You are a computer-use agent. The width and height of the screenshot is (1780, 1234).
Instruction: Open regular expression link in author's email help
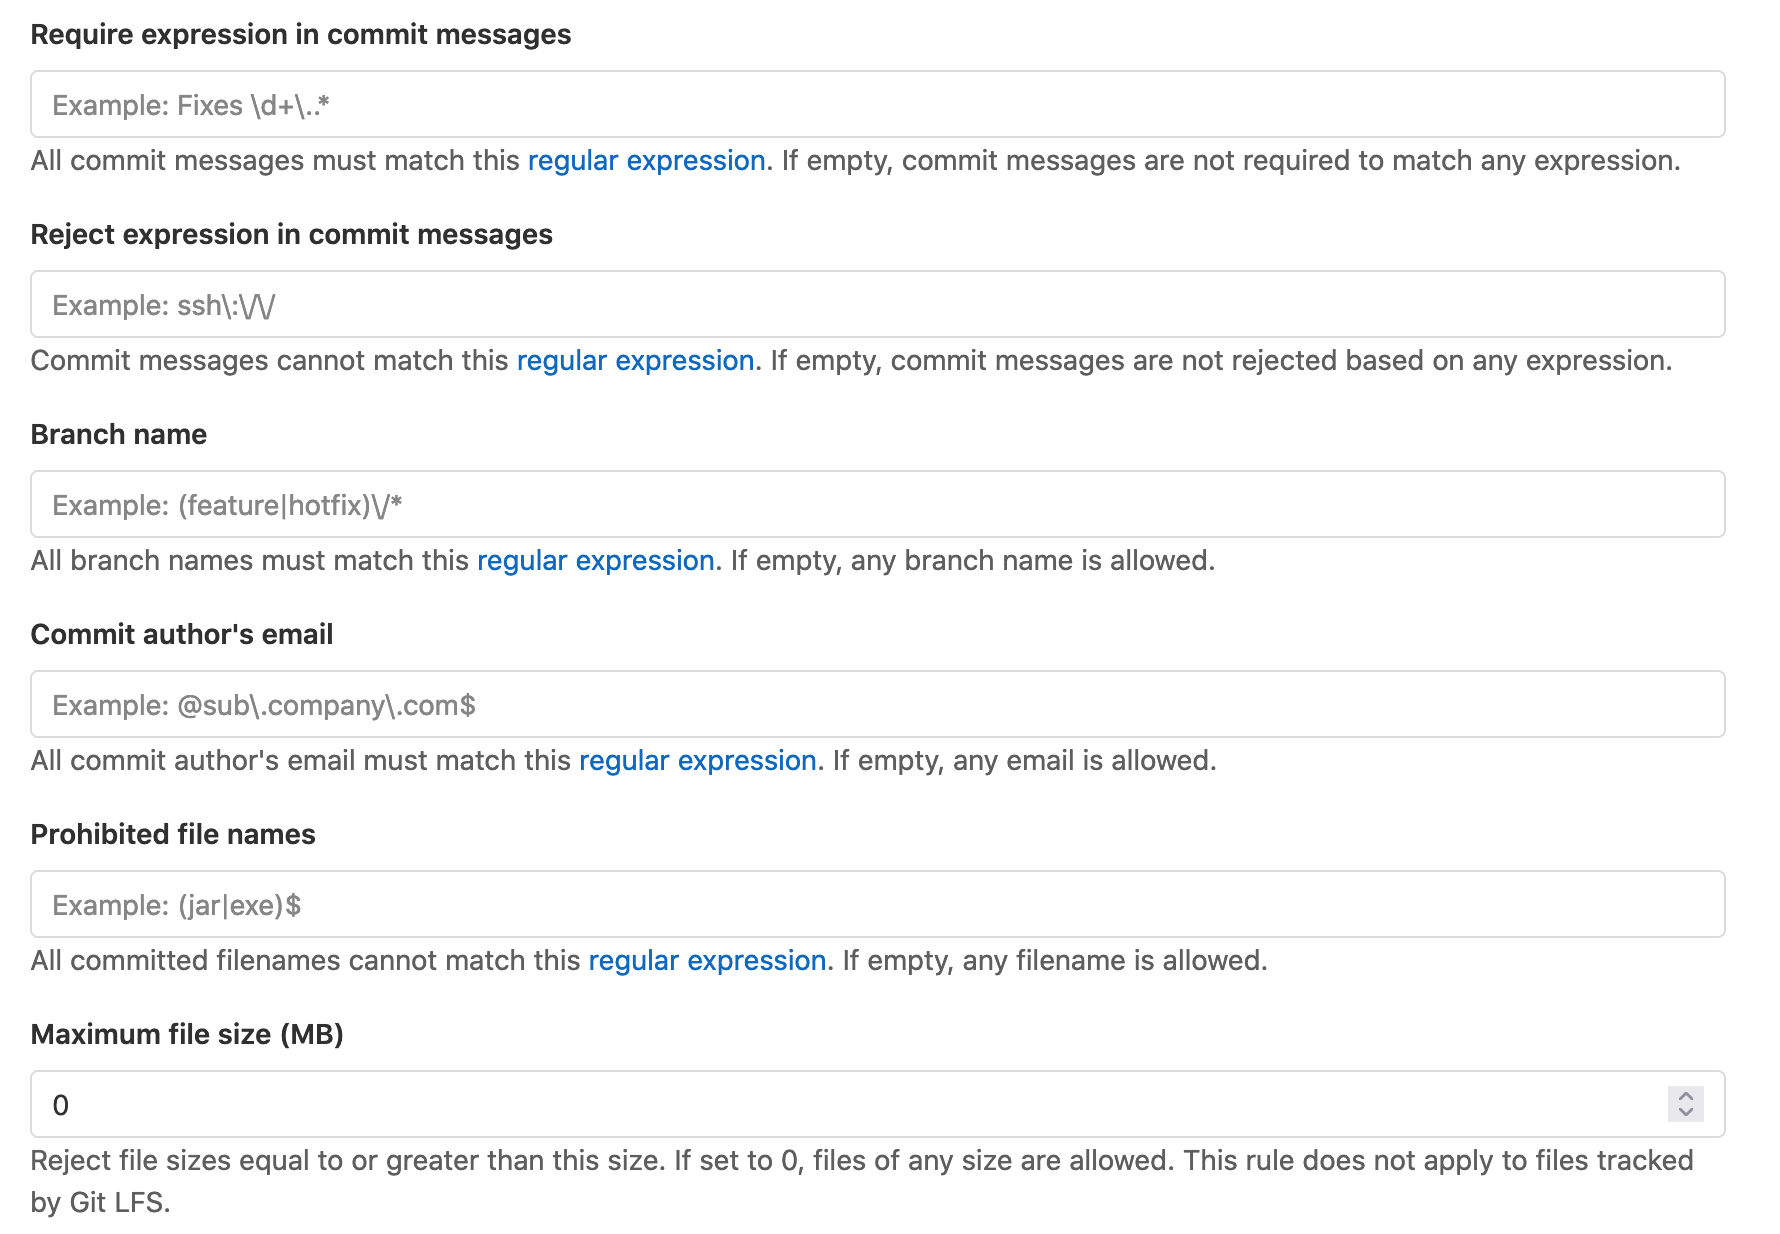697,761
